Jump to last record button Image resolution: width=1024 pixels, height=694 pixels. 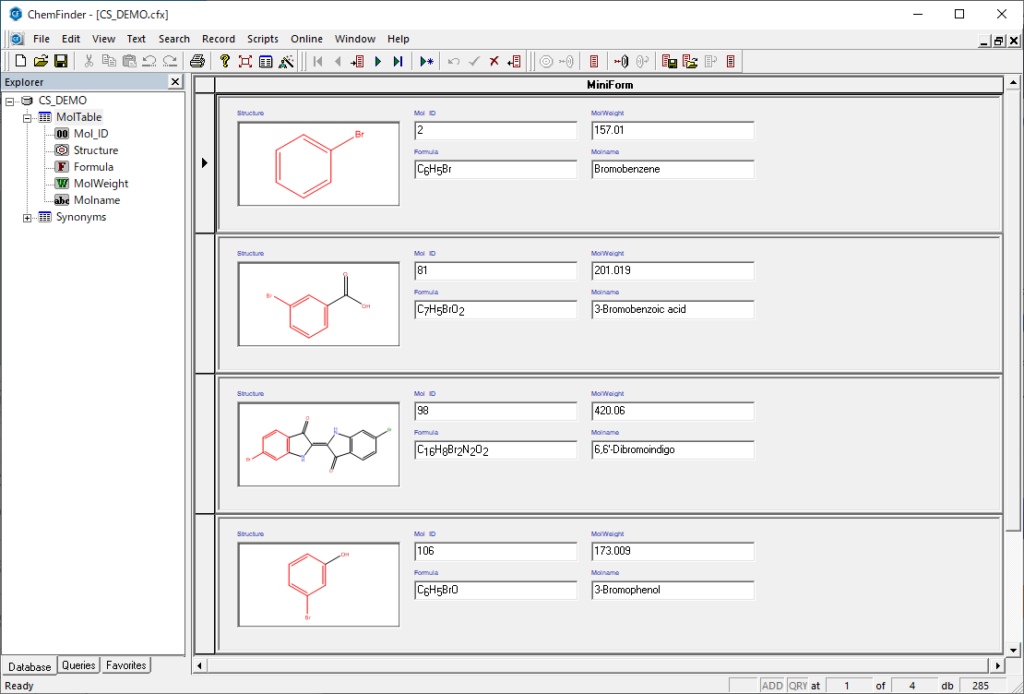397,62
